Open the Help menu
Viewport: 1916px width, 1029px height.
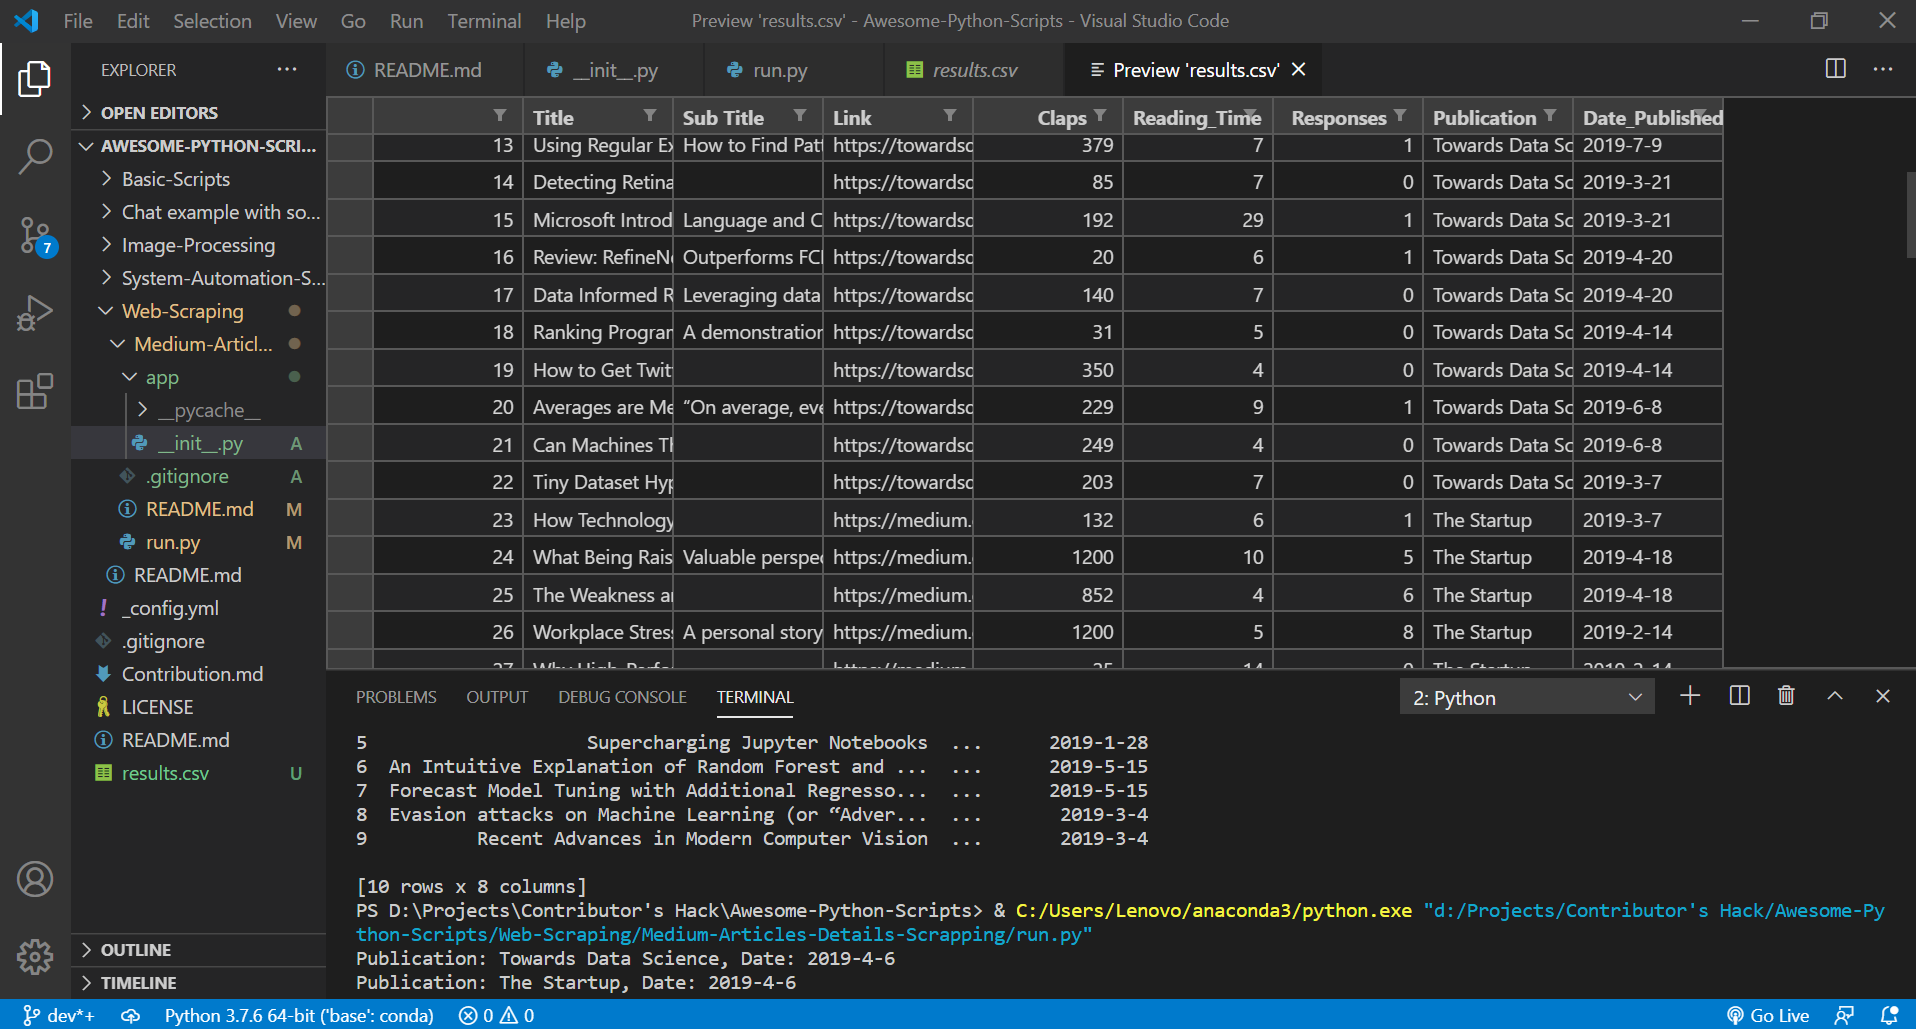coord(565,21)
